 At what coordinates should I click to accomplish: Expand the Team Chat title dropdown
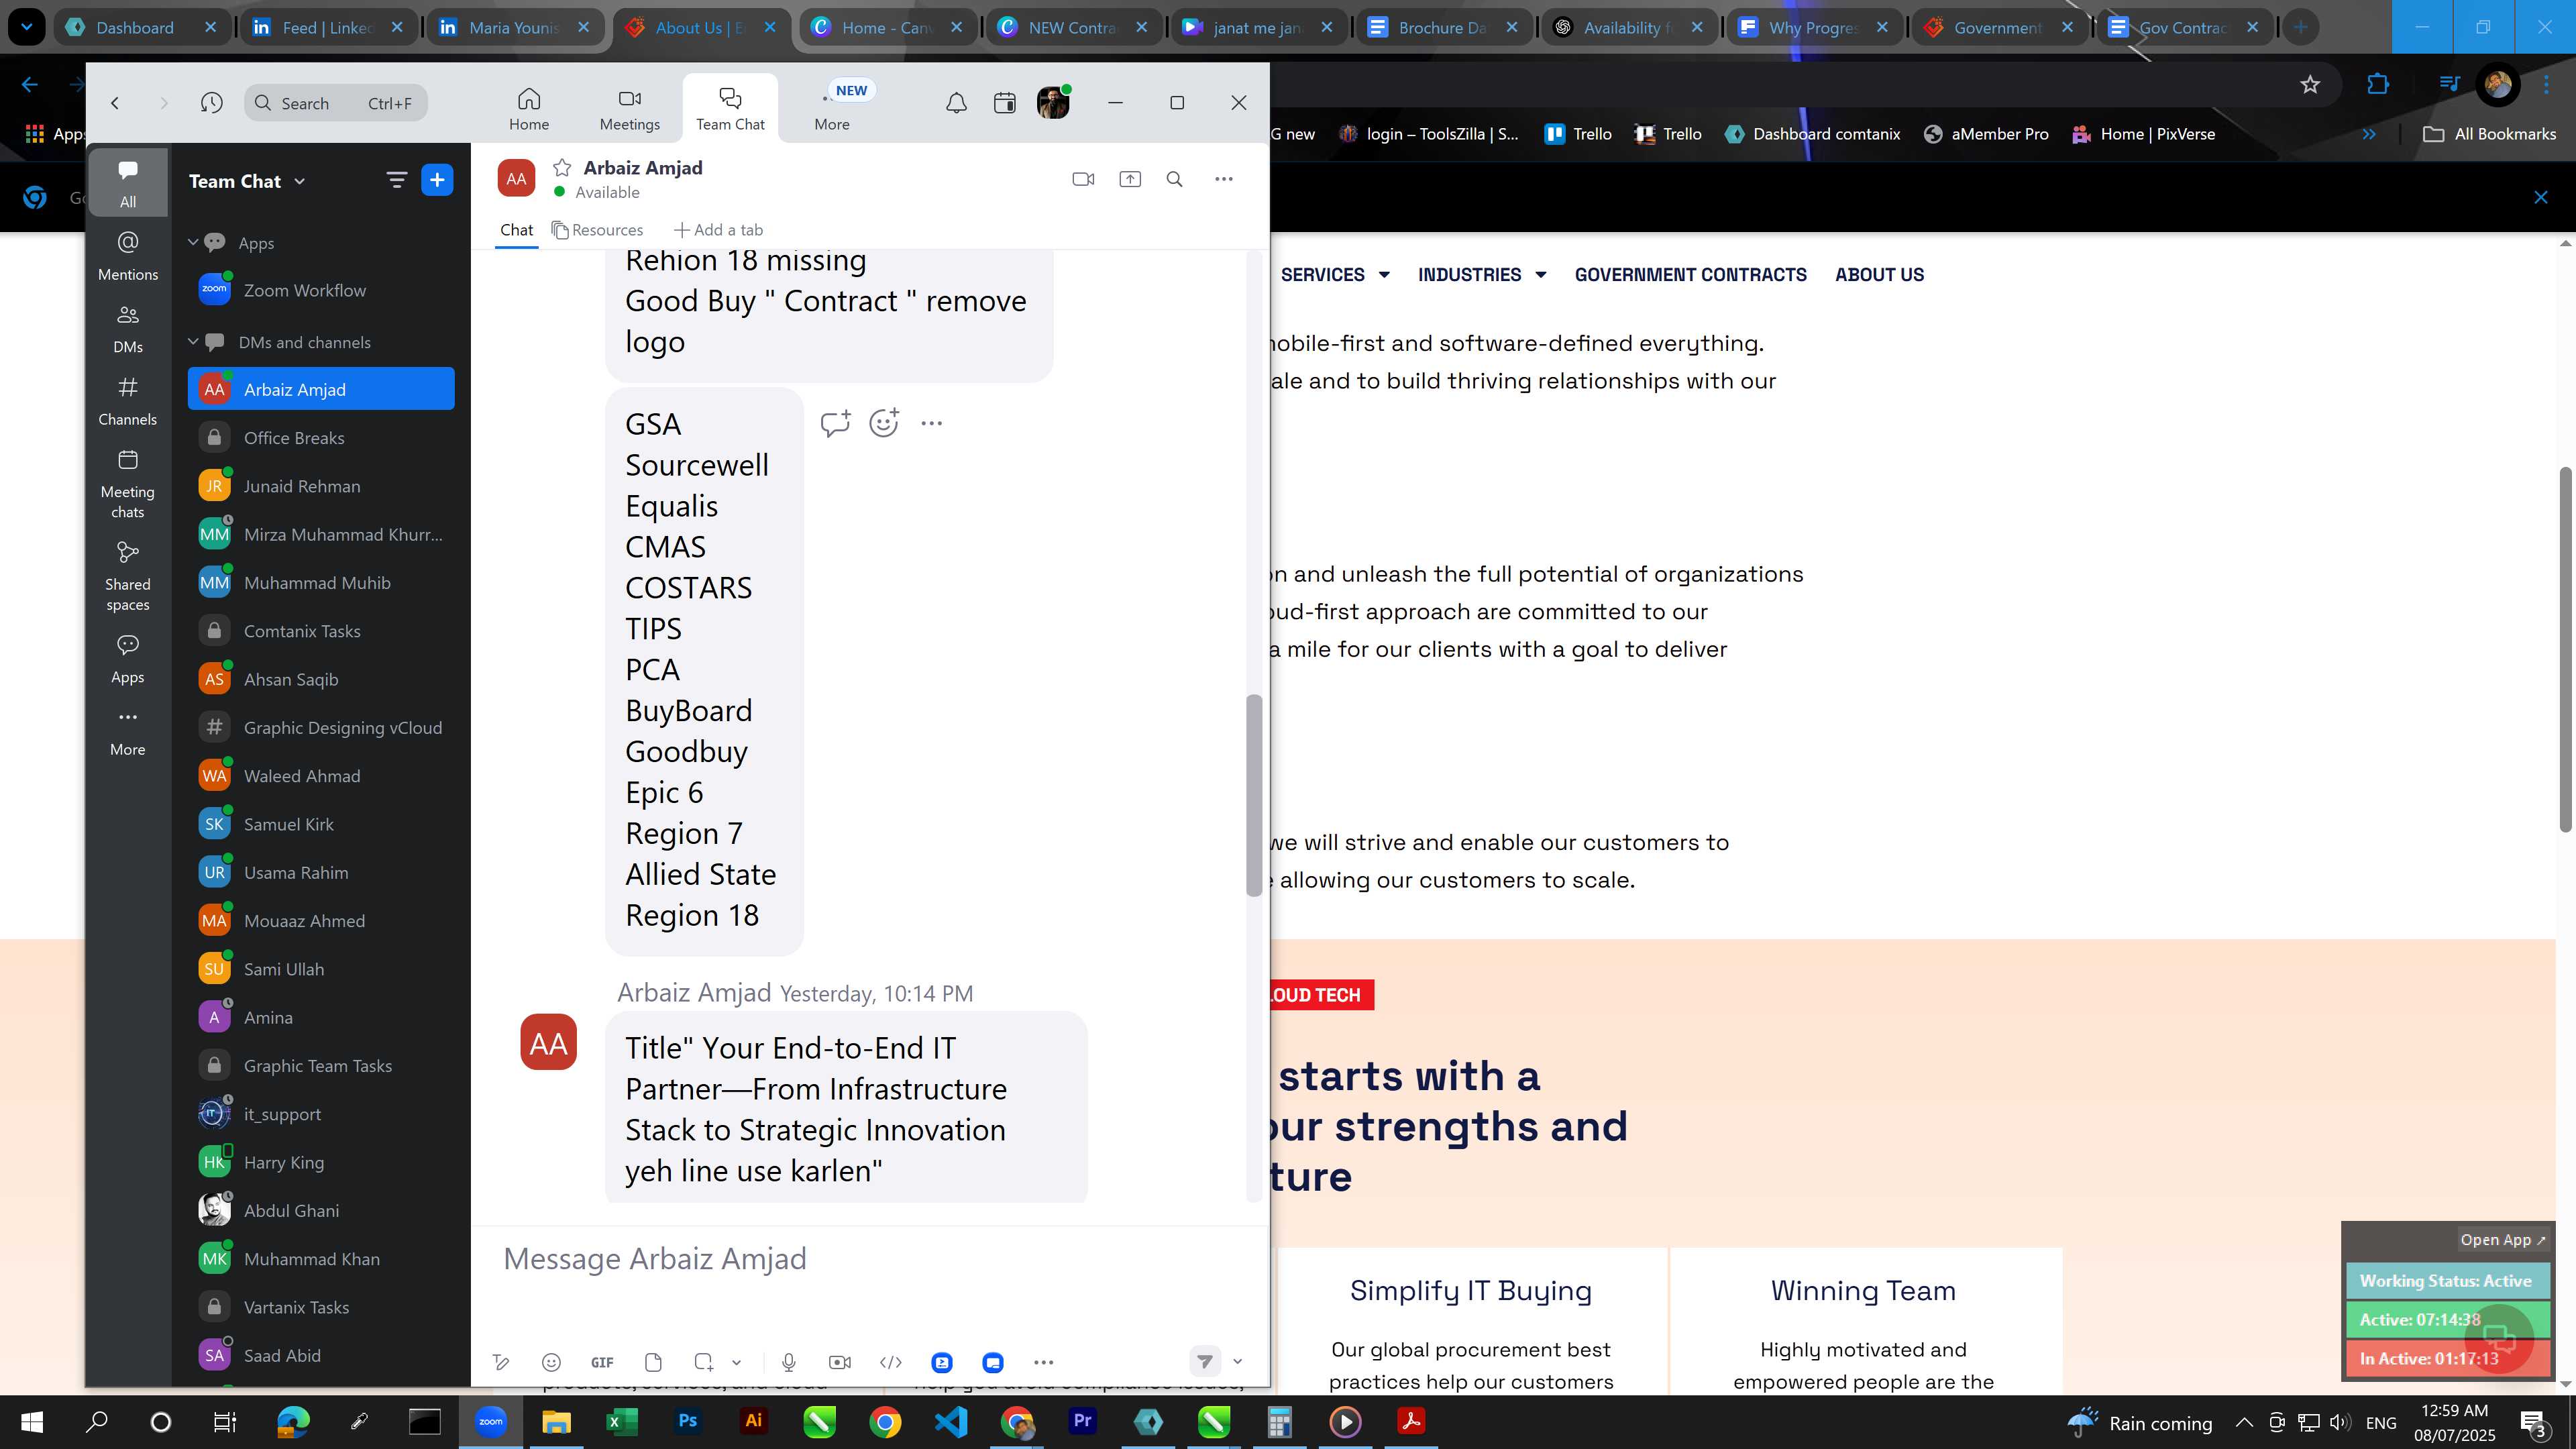(300, 181)
